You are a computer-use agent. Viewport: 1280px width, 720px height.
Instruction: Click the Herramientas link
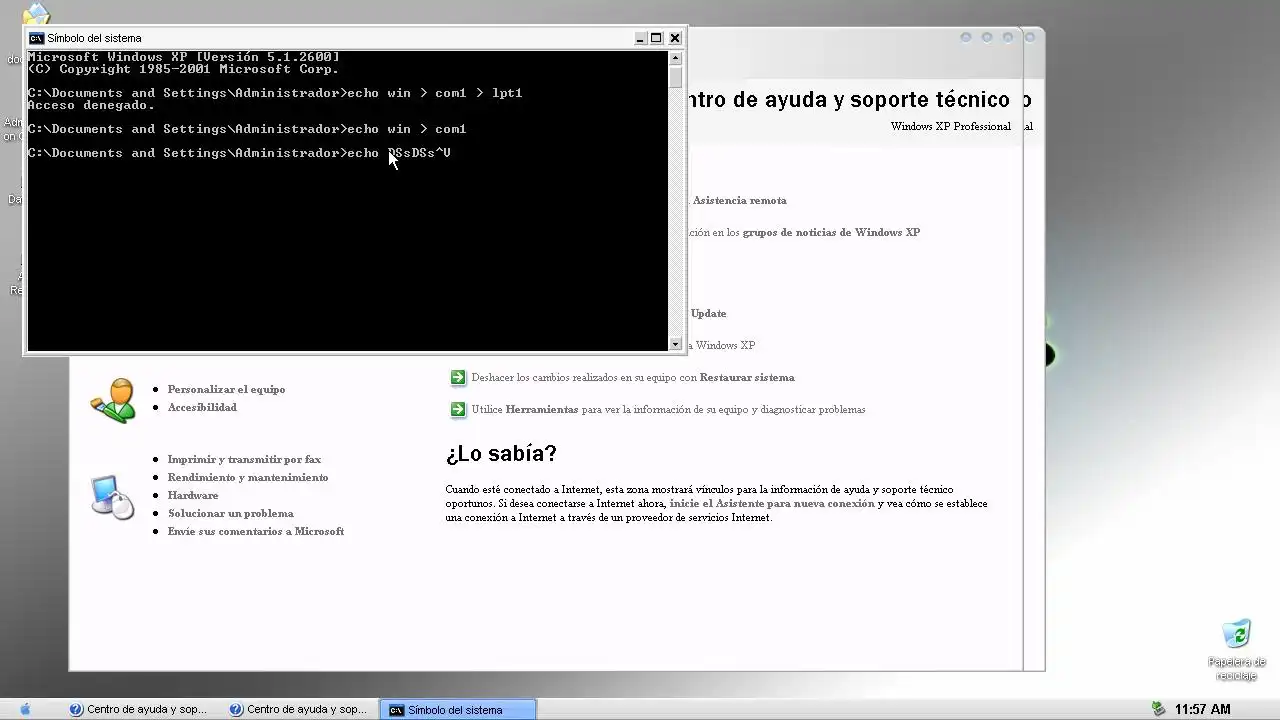pyautogui.click(x=542, y=409)
